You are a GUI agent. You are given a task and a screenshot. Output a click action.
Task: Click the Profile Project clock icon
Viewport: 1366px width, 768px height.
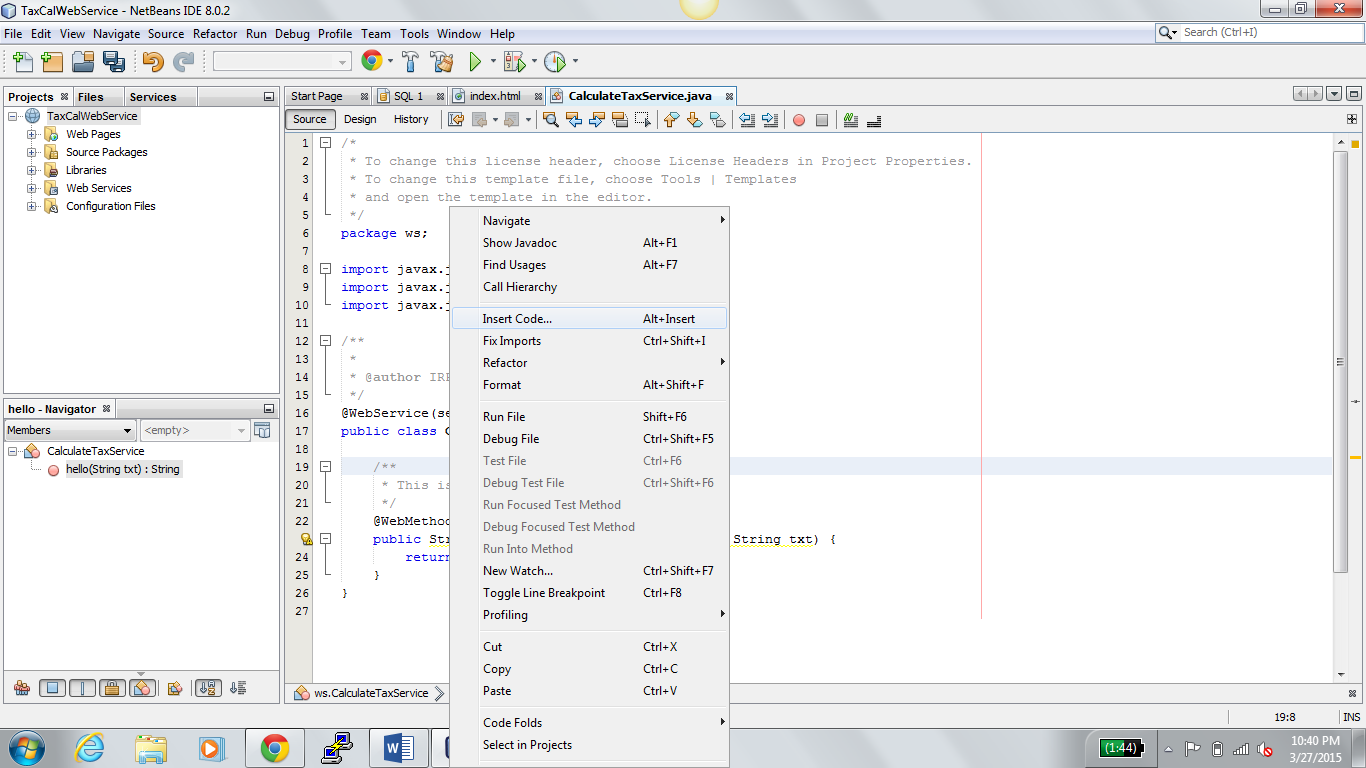pyautogui.click(x=555, y=62)
